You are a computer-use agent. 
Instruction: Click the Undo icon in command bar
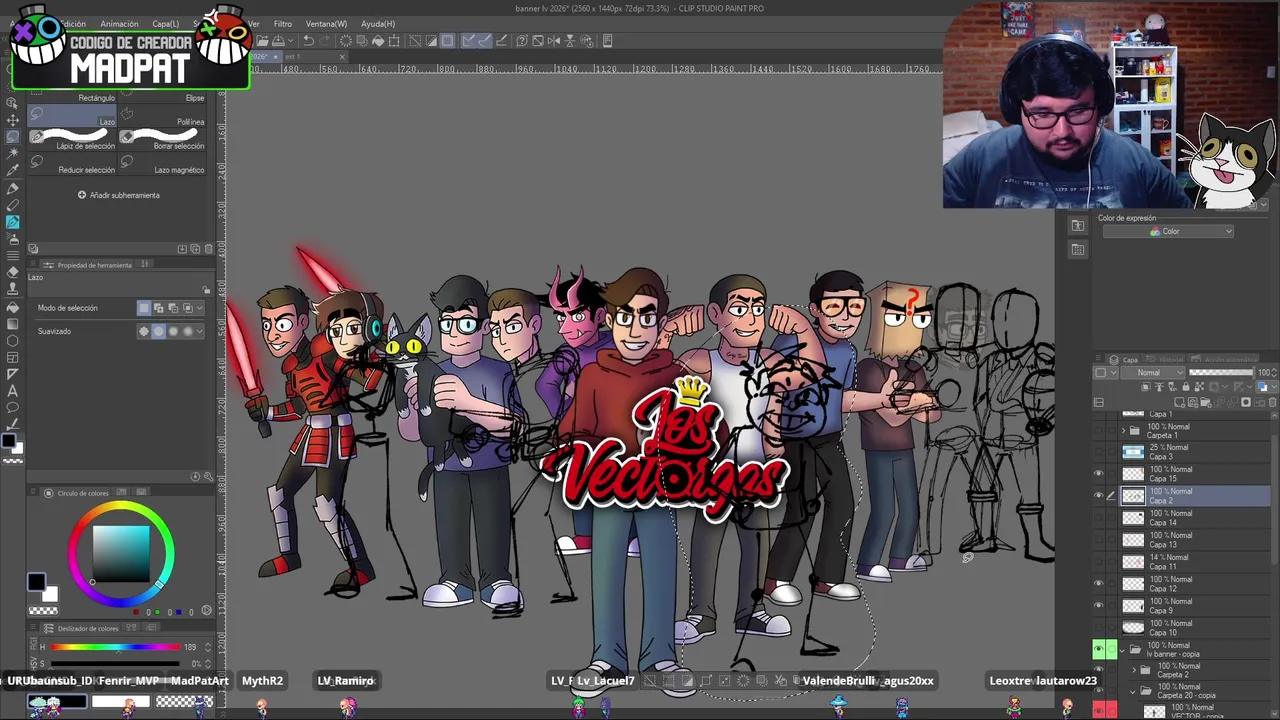(x=308, y=41)
